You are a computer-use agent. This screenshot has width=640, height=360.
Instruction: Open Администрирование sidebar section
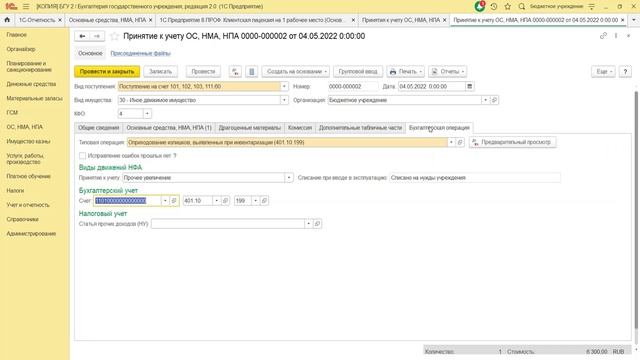(31, 233)
